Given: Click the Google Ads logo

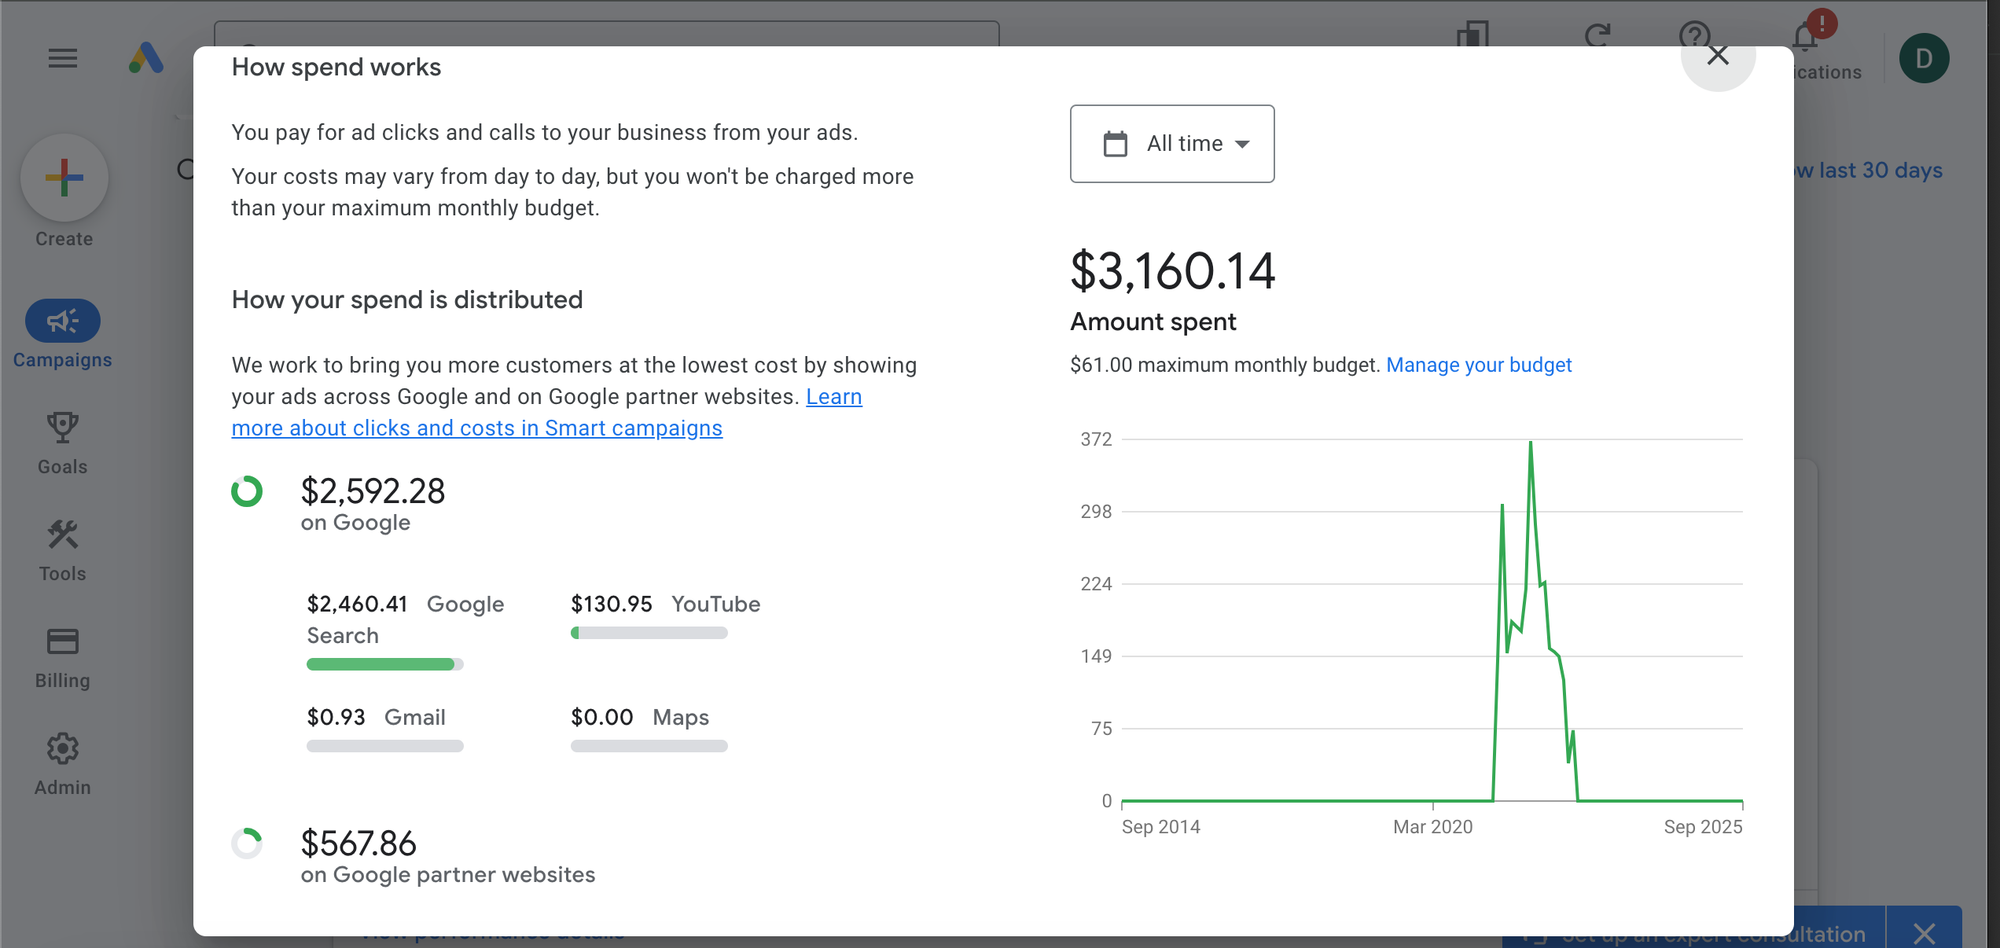Looking at the screenshot, I should point(146,58).
